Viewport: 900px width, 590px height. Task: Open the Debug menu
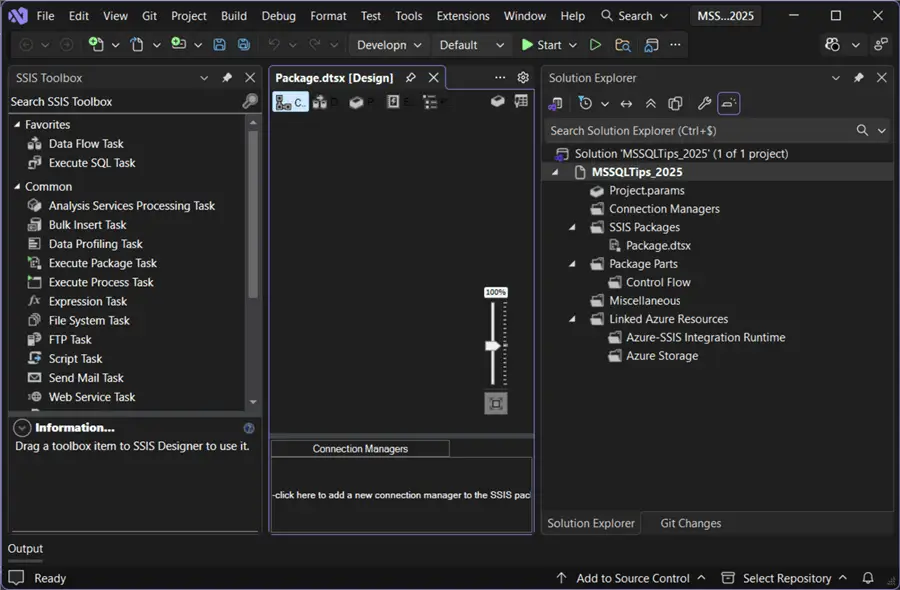click(279, 16)
